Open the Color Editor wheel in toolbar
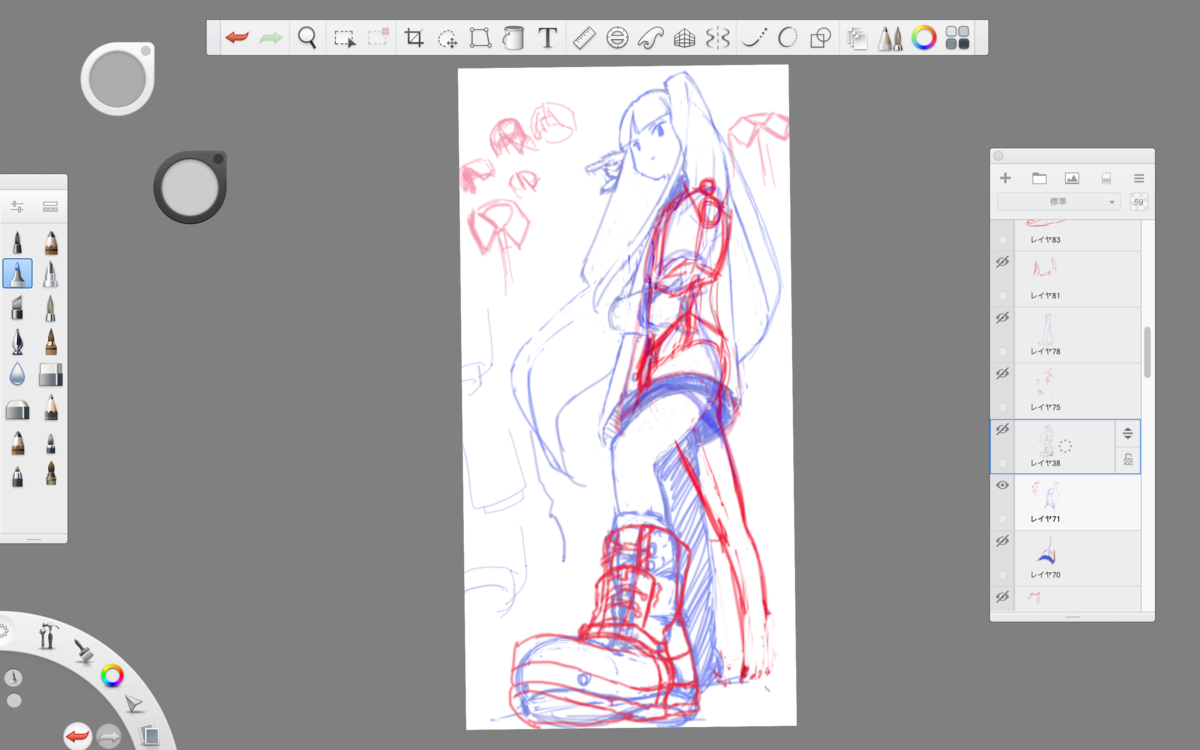Screen dimensions: 1200x750 (x=923, y=38)
